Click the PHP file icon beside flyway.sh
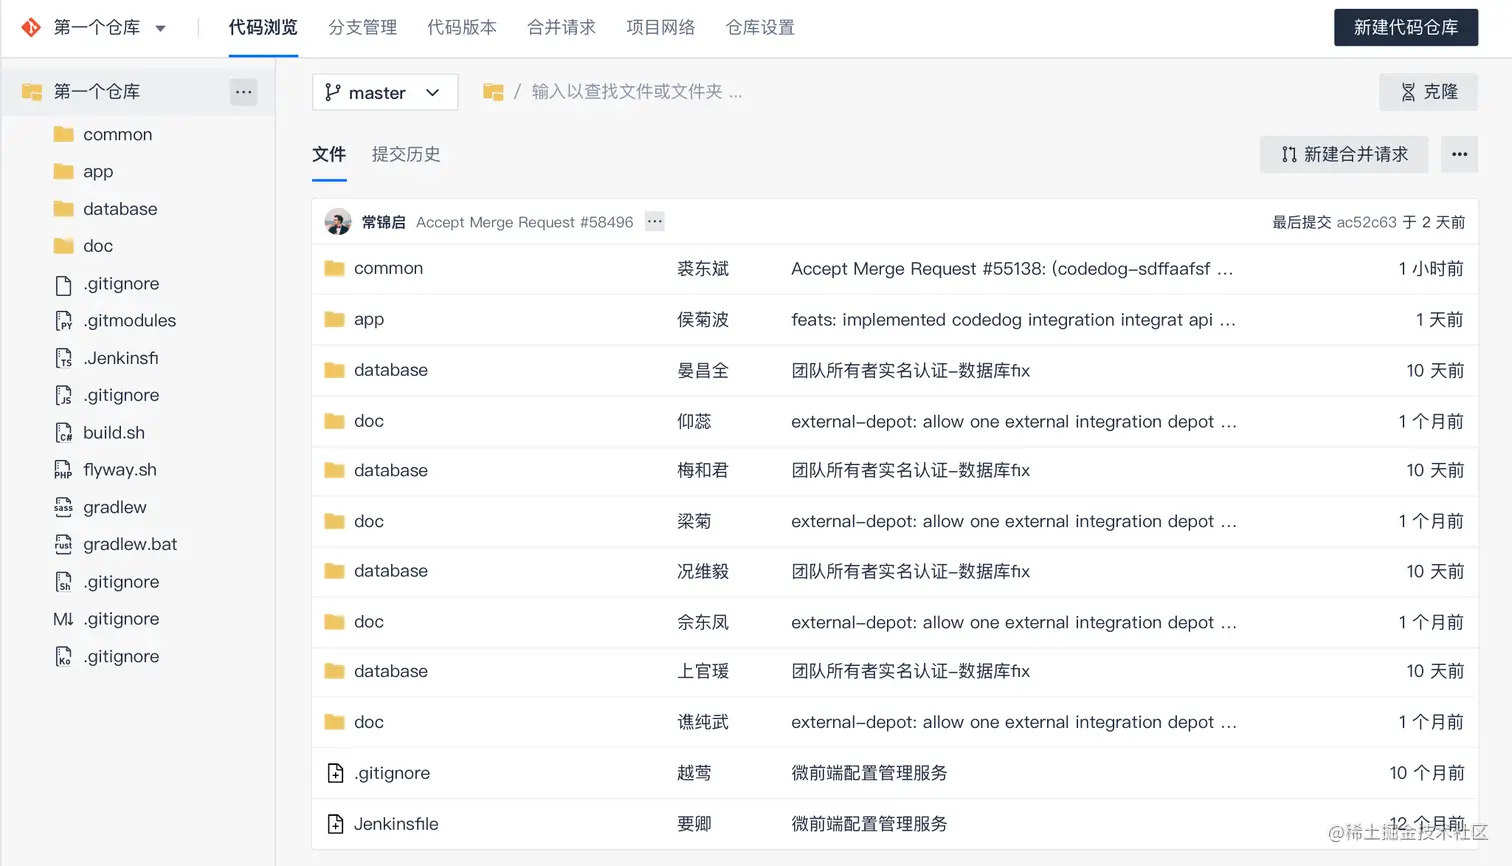Image resolution: width=1512 pixels, height=866 pixels. (x=63, y=470)
